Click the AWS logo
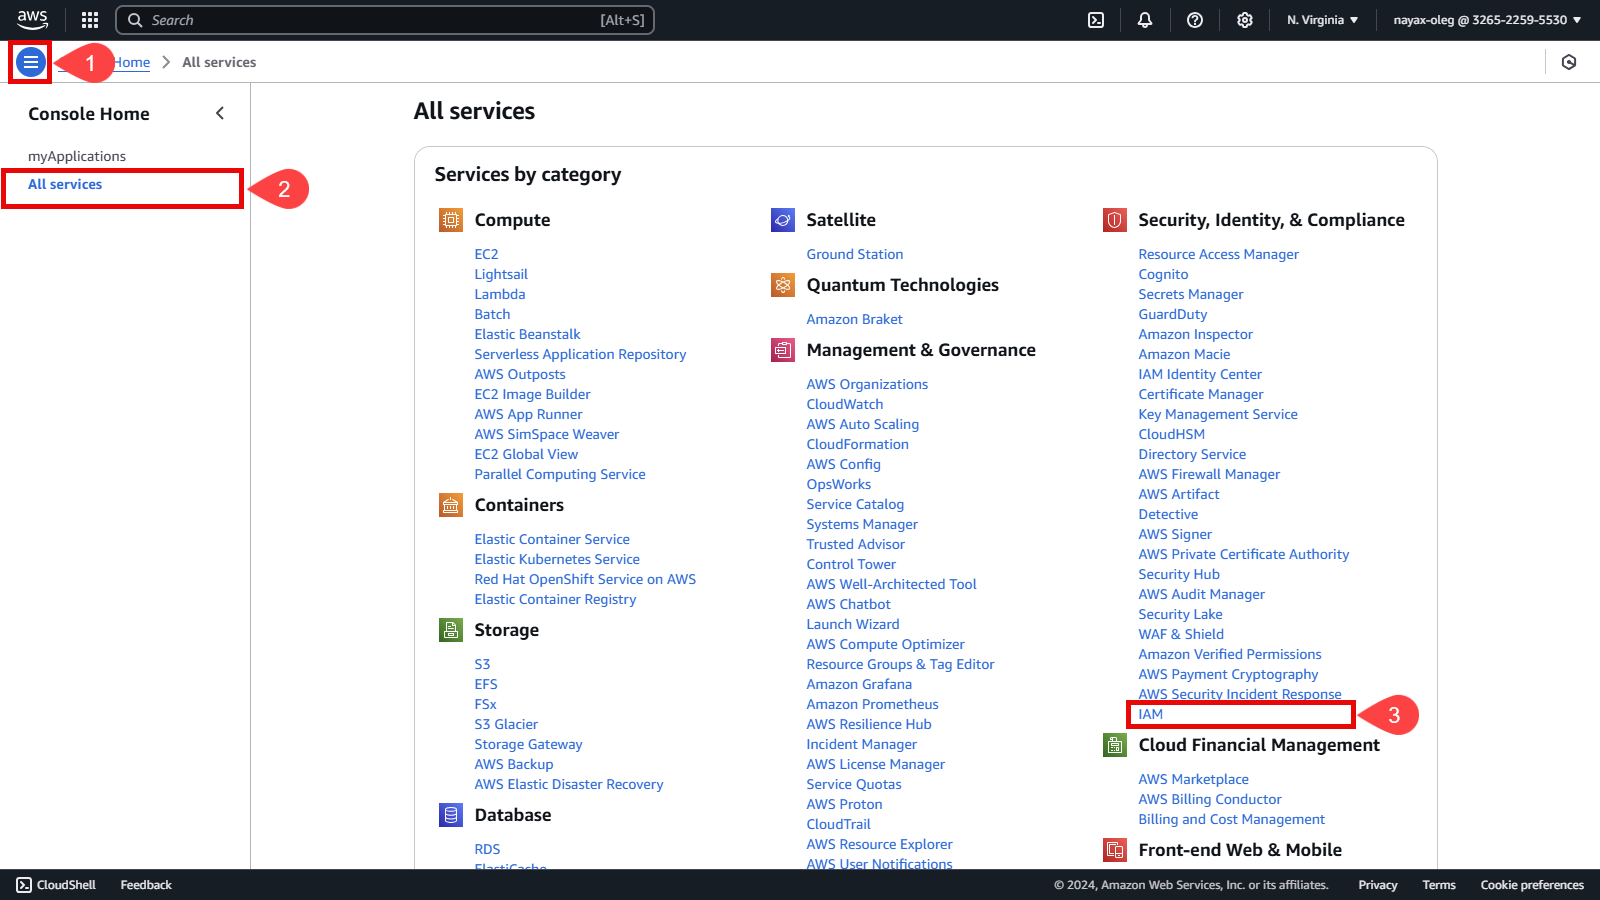The height and width of the screenshot is (900, 1600). tap(32, 20)
